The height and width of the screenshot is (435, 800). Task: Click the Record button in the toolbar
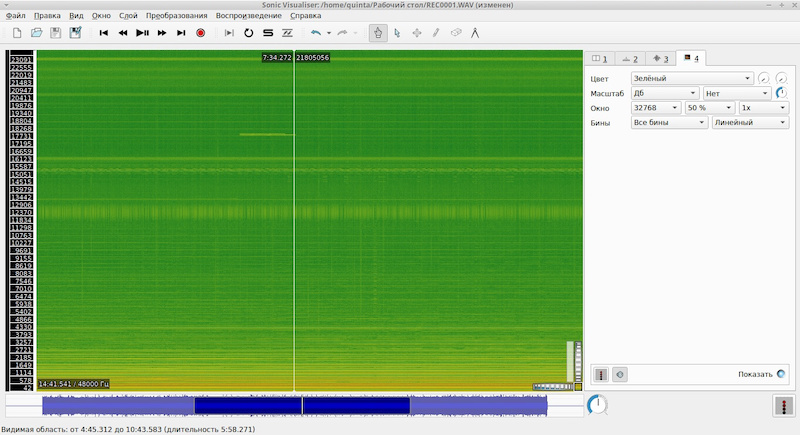click(x=200, y=33)
